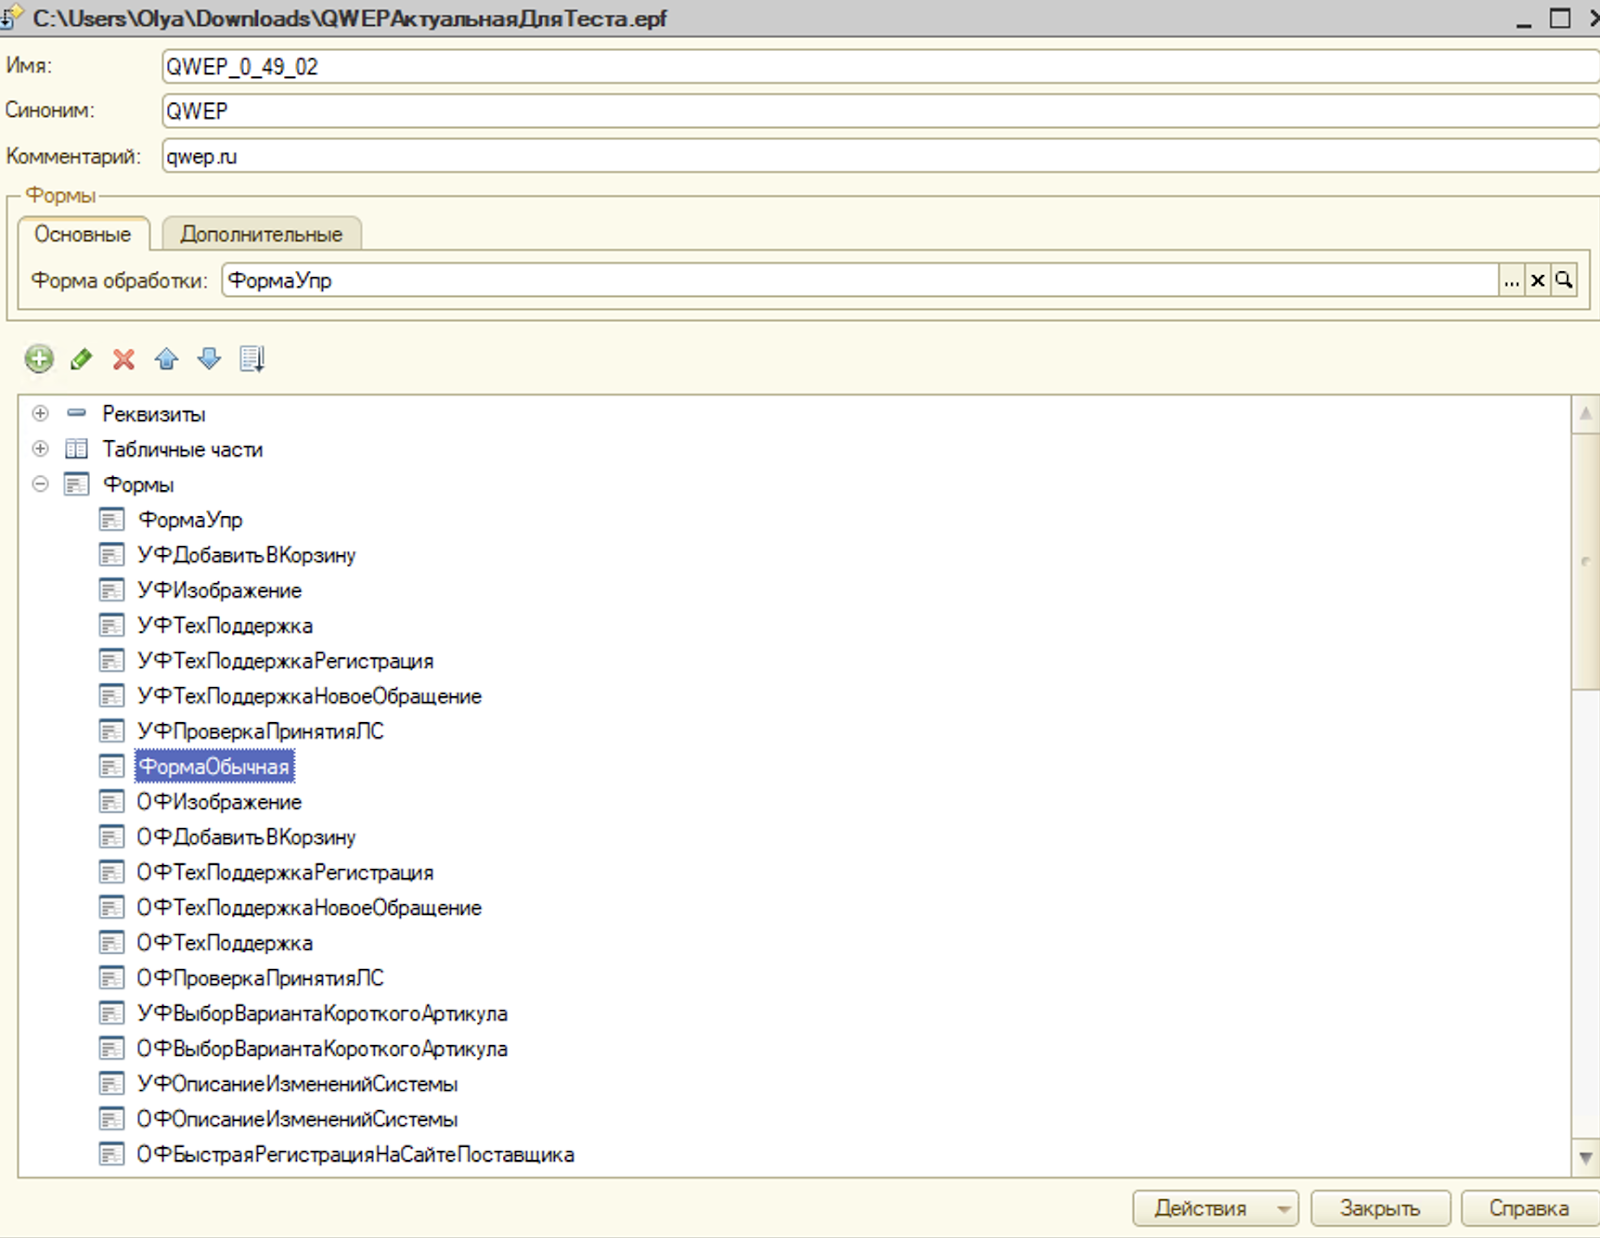Select the УФПроверкаПринятияЛС form
1600x1238 pixels.
[x=260, y=731]
